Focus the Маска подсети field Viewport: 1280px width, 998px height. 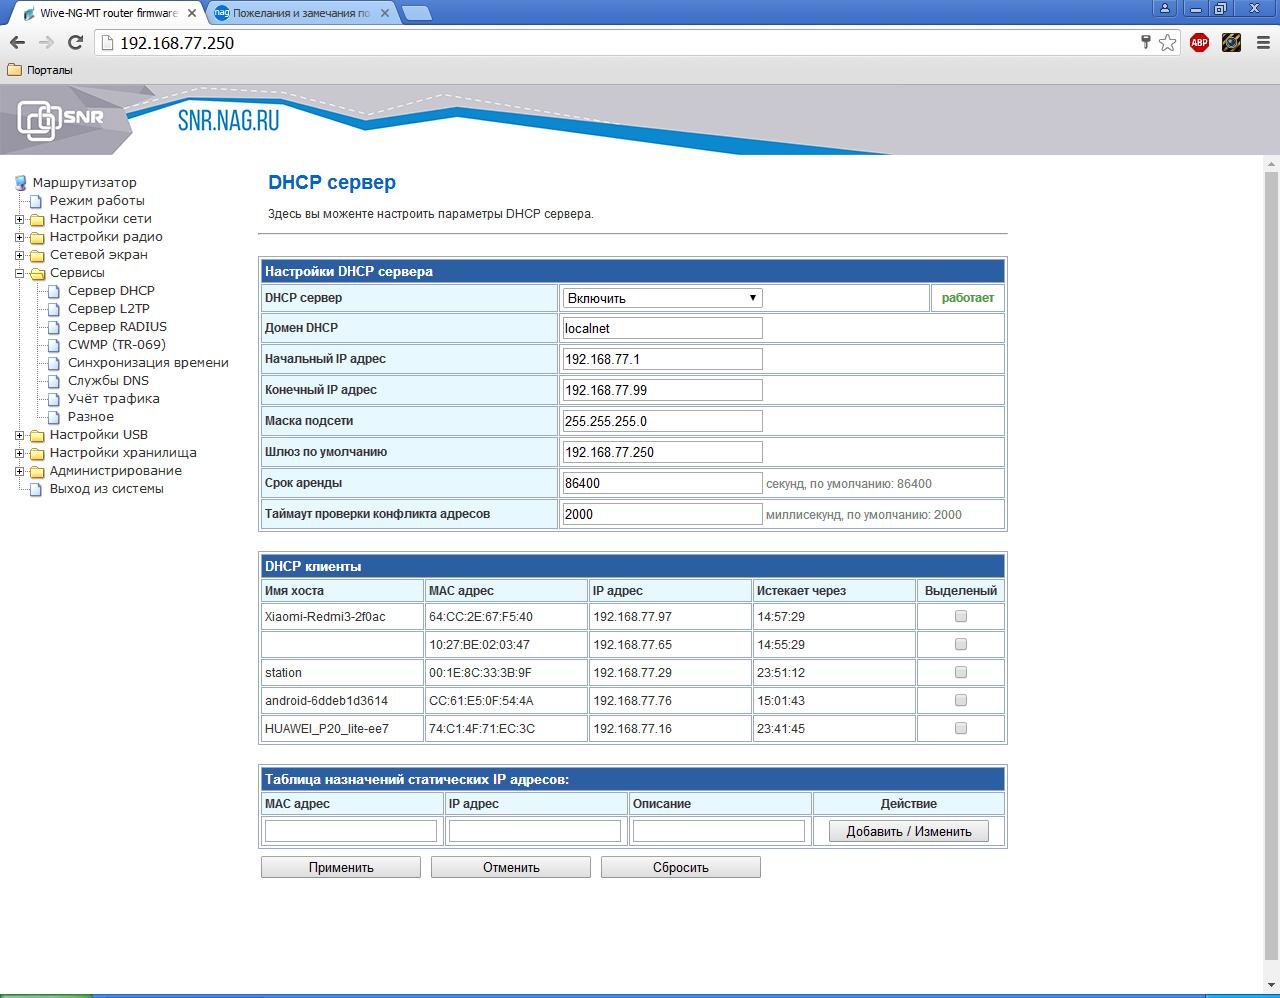coord(662,421)
